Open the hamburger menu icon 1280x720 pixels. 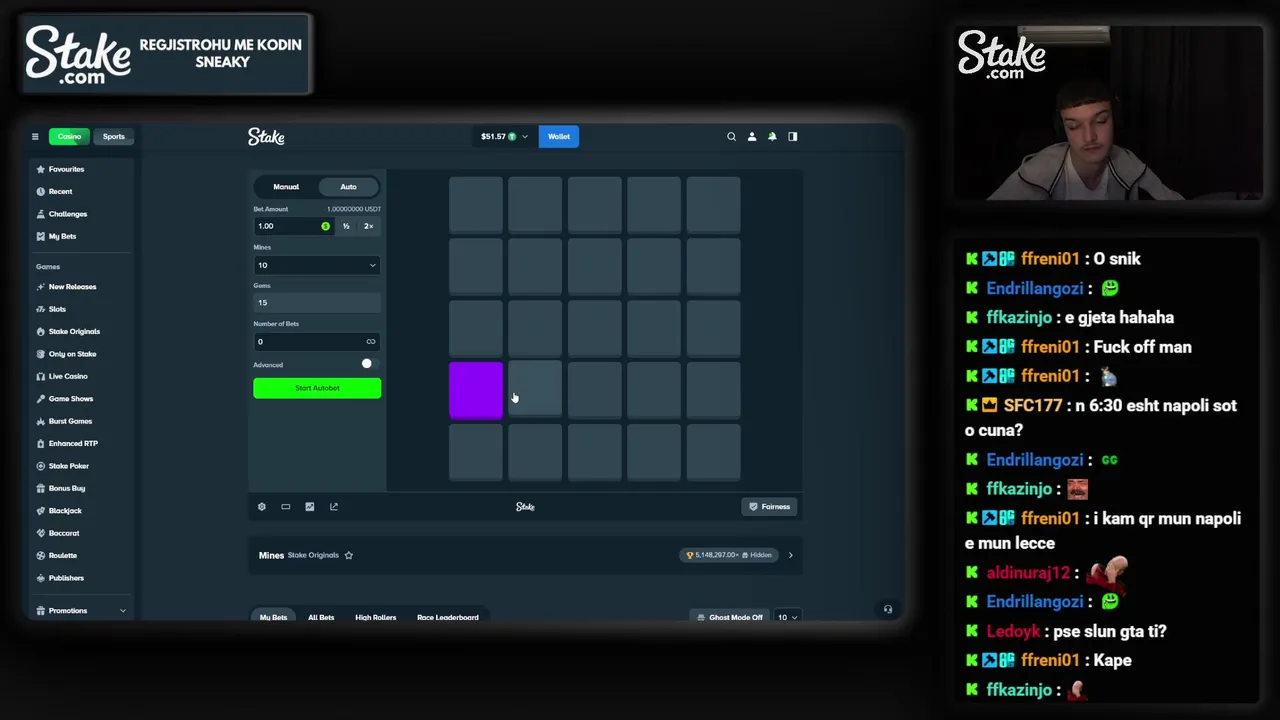click(35, 136)
